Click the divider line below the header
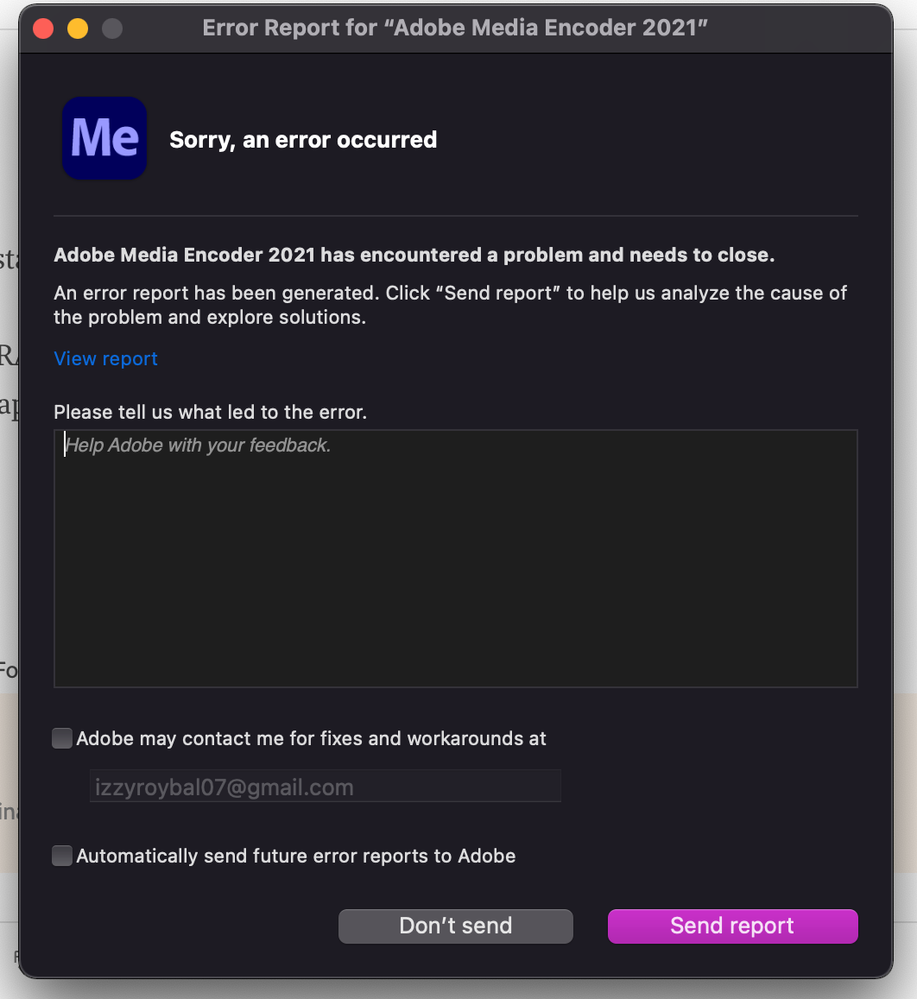The image size is (917, 999). coord(455,215)
